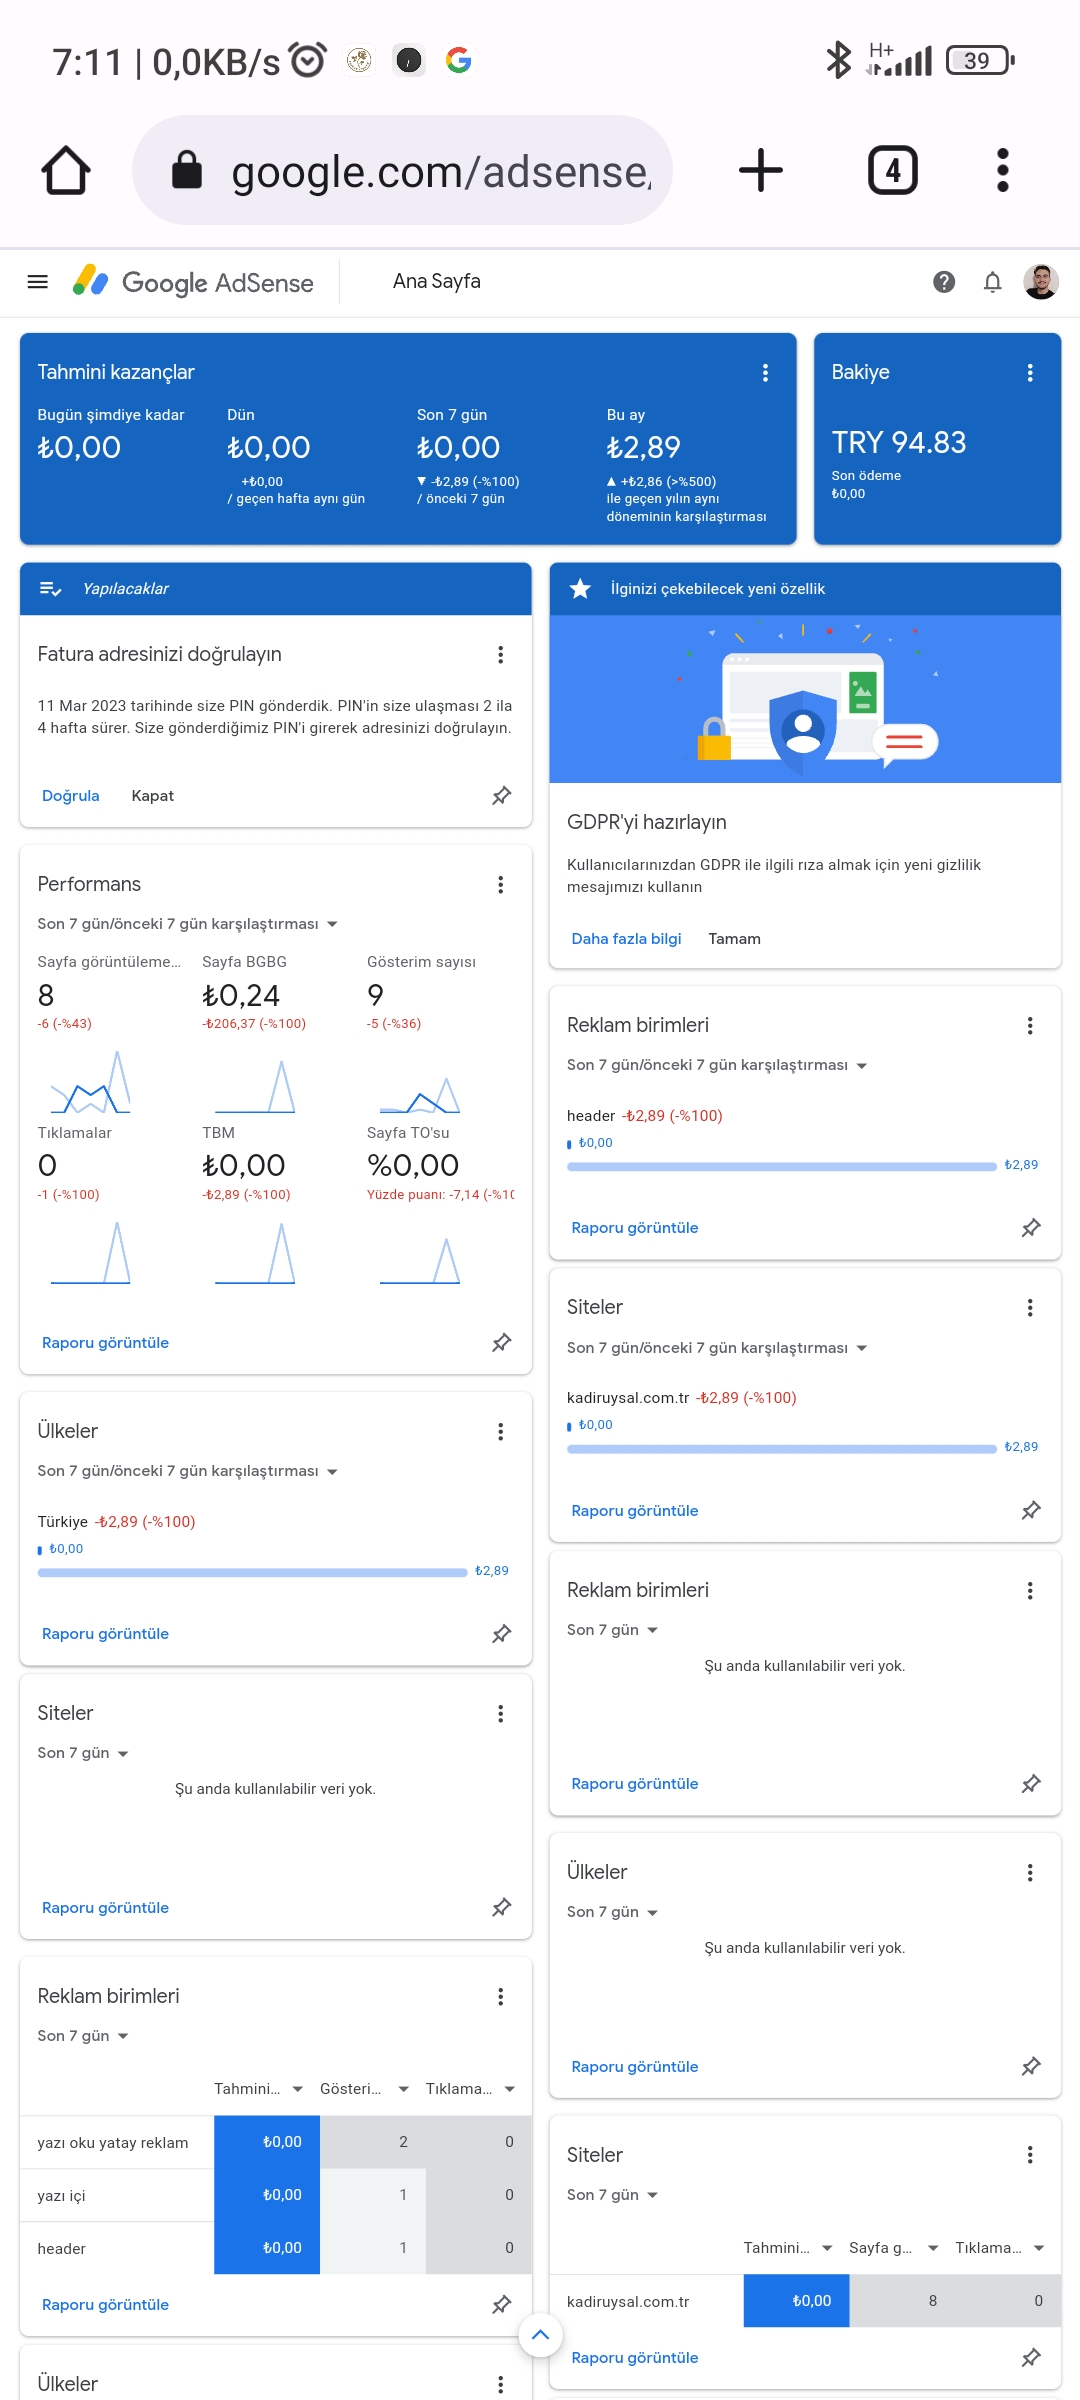The height and width of the screenshot is (2400, 1080).
Task: Open the browser tab switcher showing 4
Action: coord(892,170)
